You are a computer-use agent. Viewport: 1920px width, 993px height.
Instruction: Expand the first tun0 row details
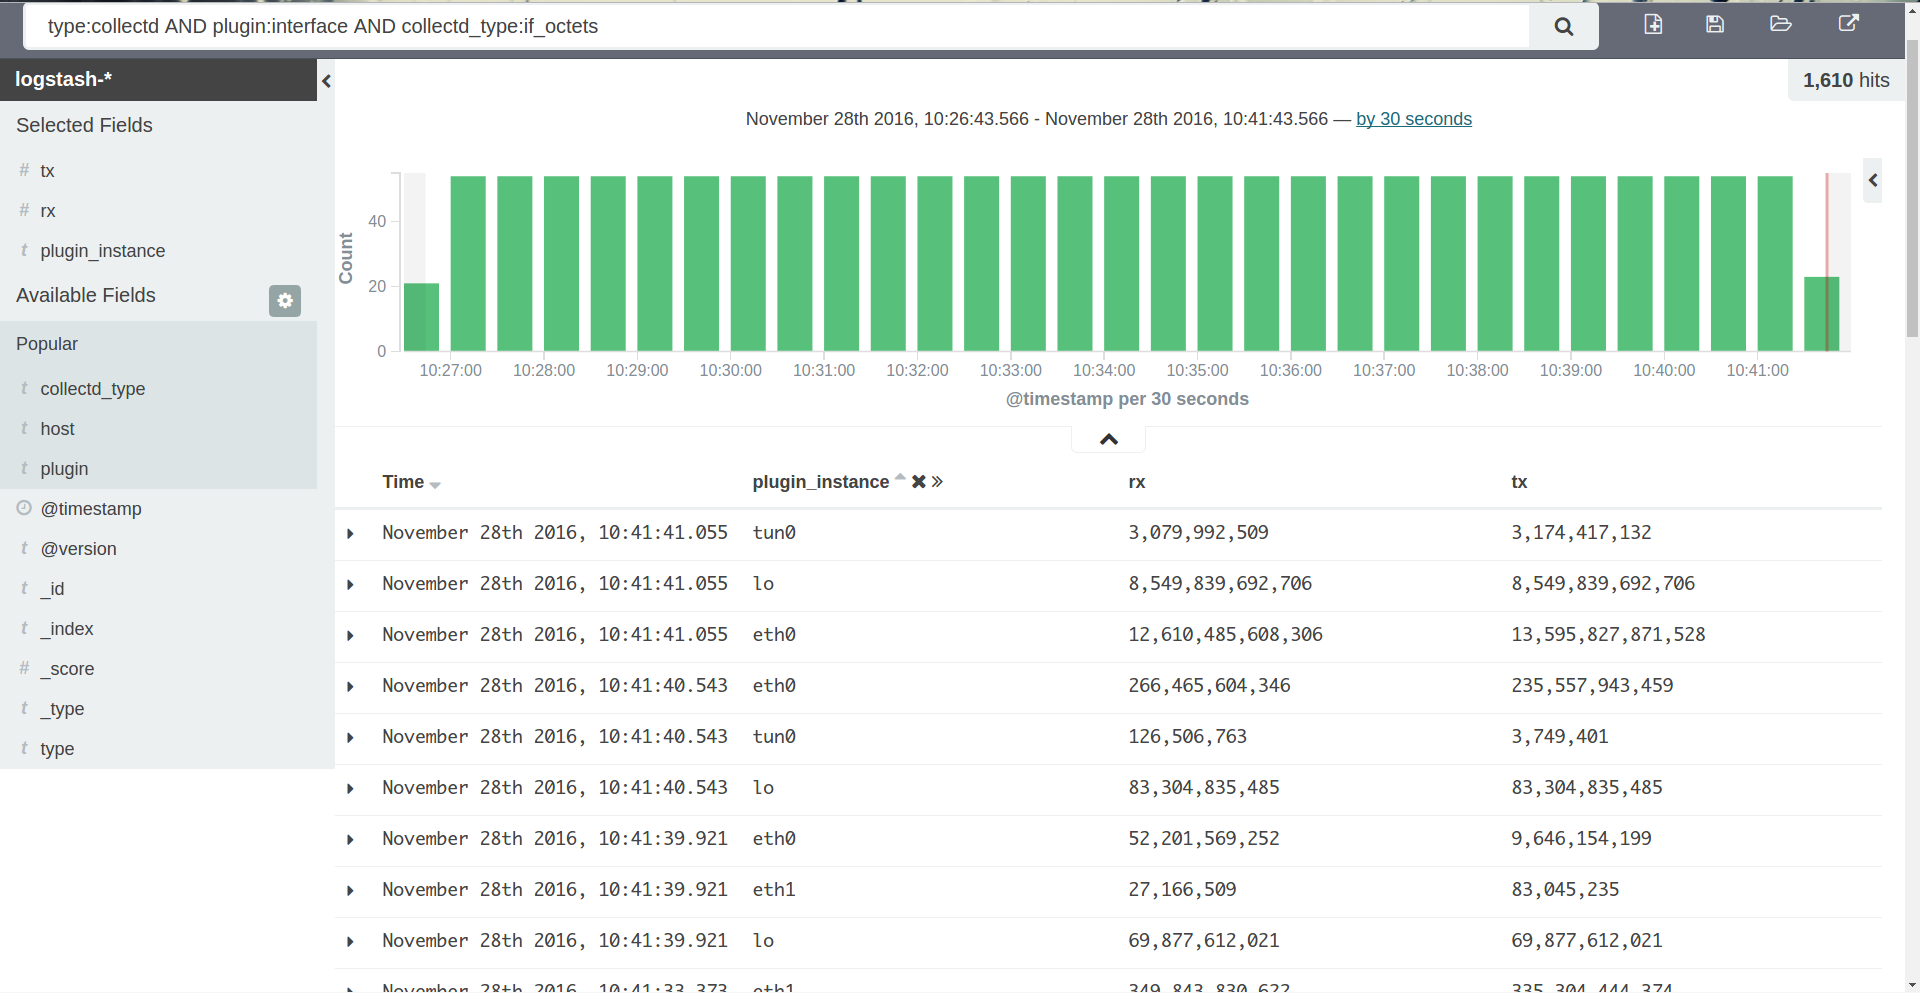350,534
